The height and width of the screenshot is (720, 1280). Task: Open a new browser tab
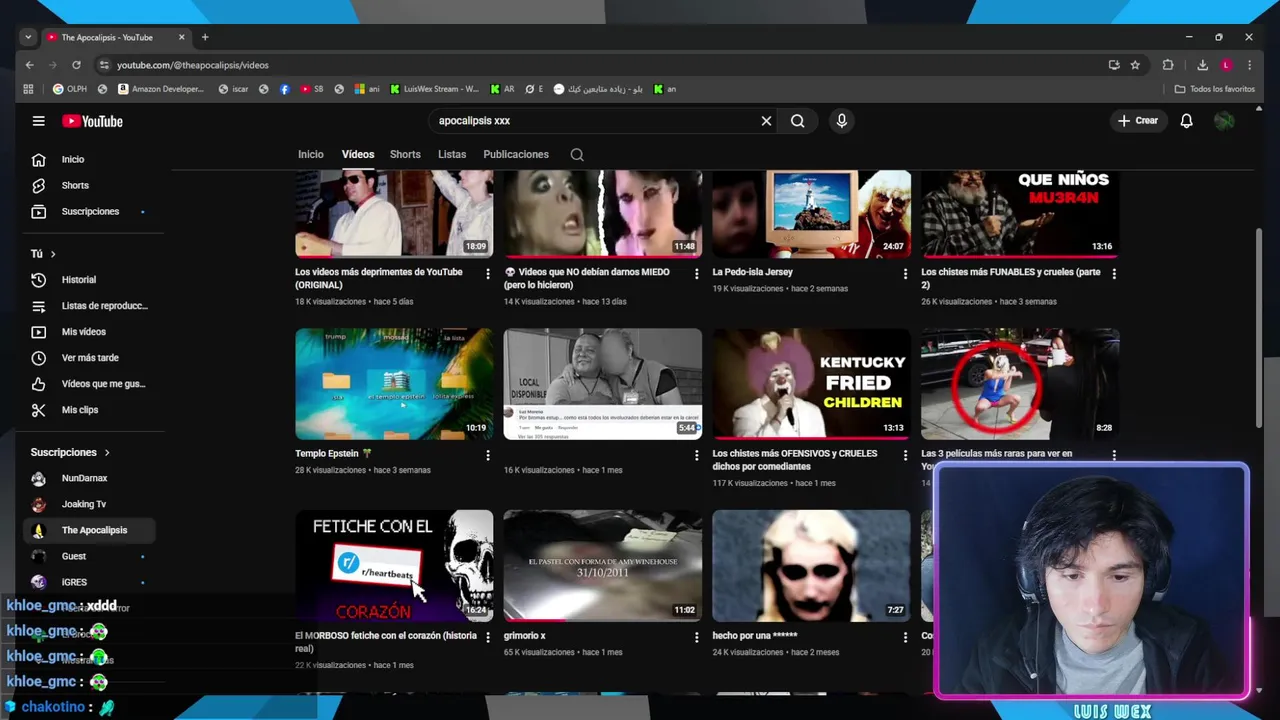(205, 37)
